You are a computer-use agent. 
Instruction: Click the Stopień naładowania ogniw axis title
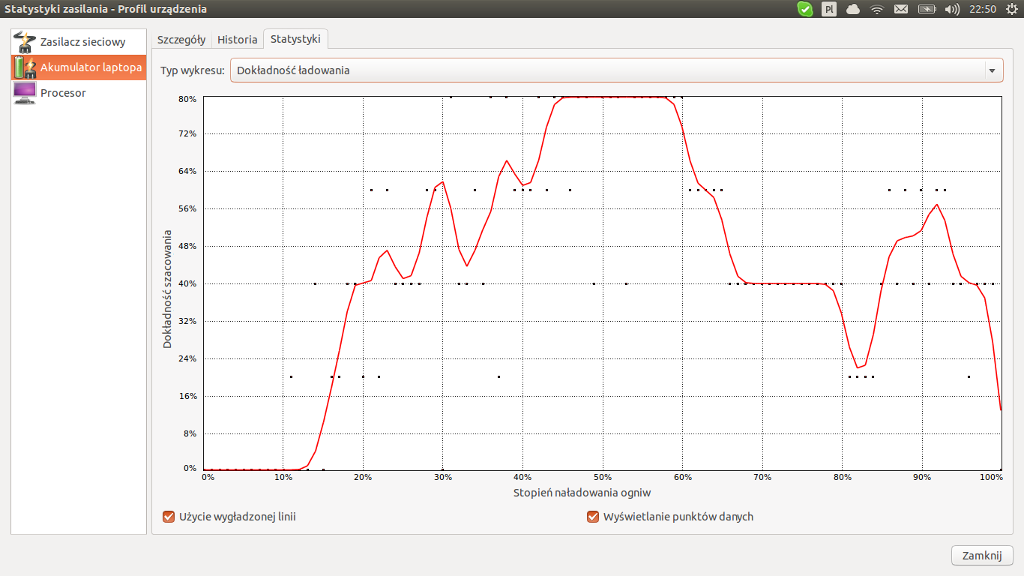[x=582, y=492]
